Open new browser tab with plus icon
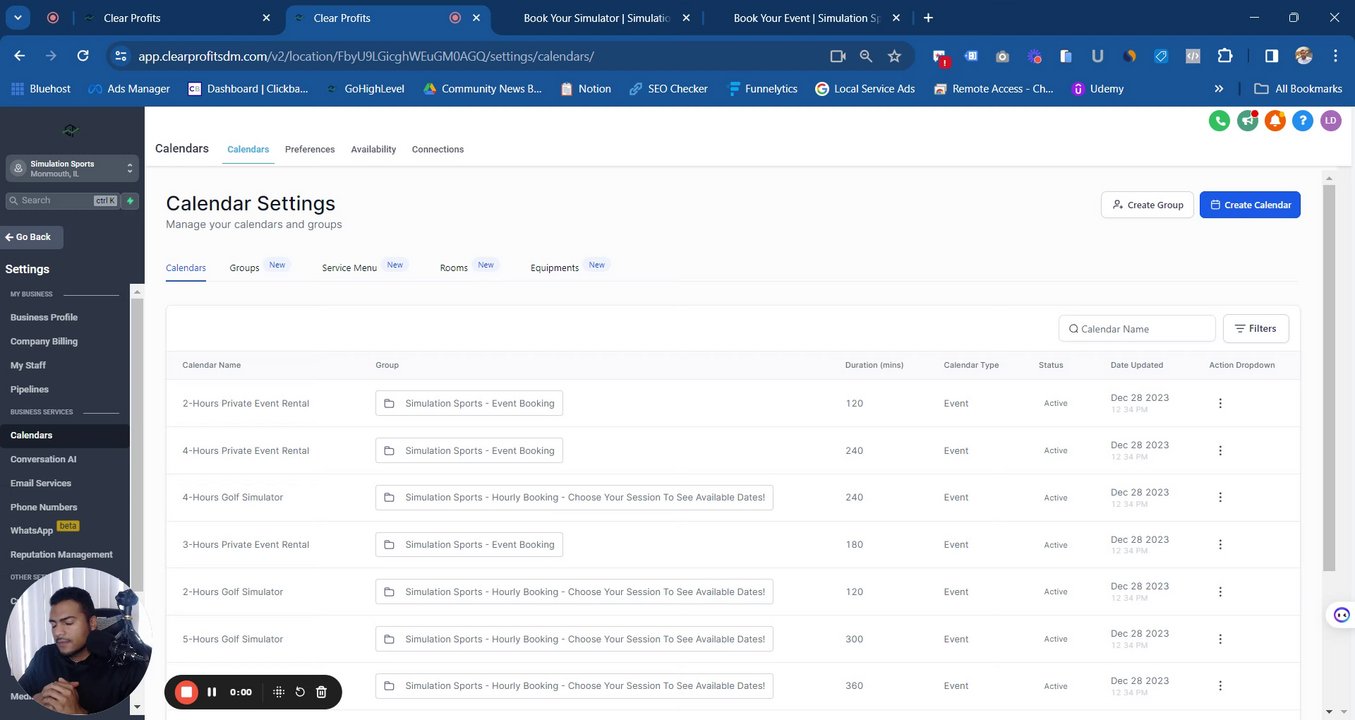Viewport: 1355px width, 720px height. tap(928, 18)
